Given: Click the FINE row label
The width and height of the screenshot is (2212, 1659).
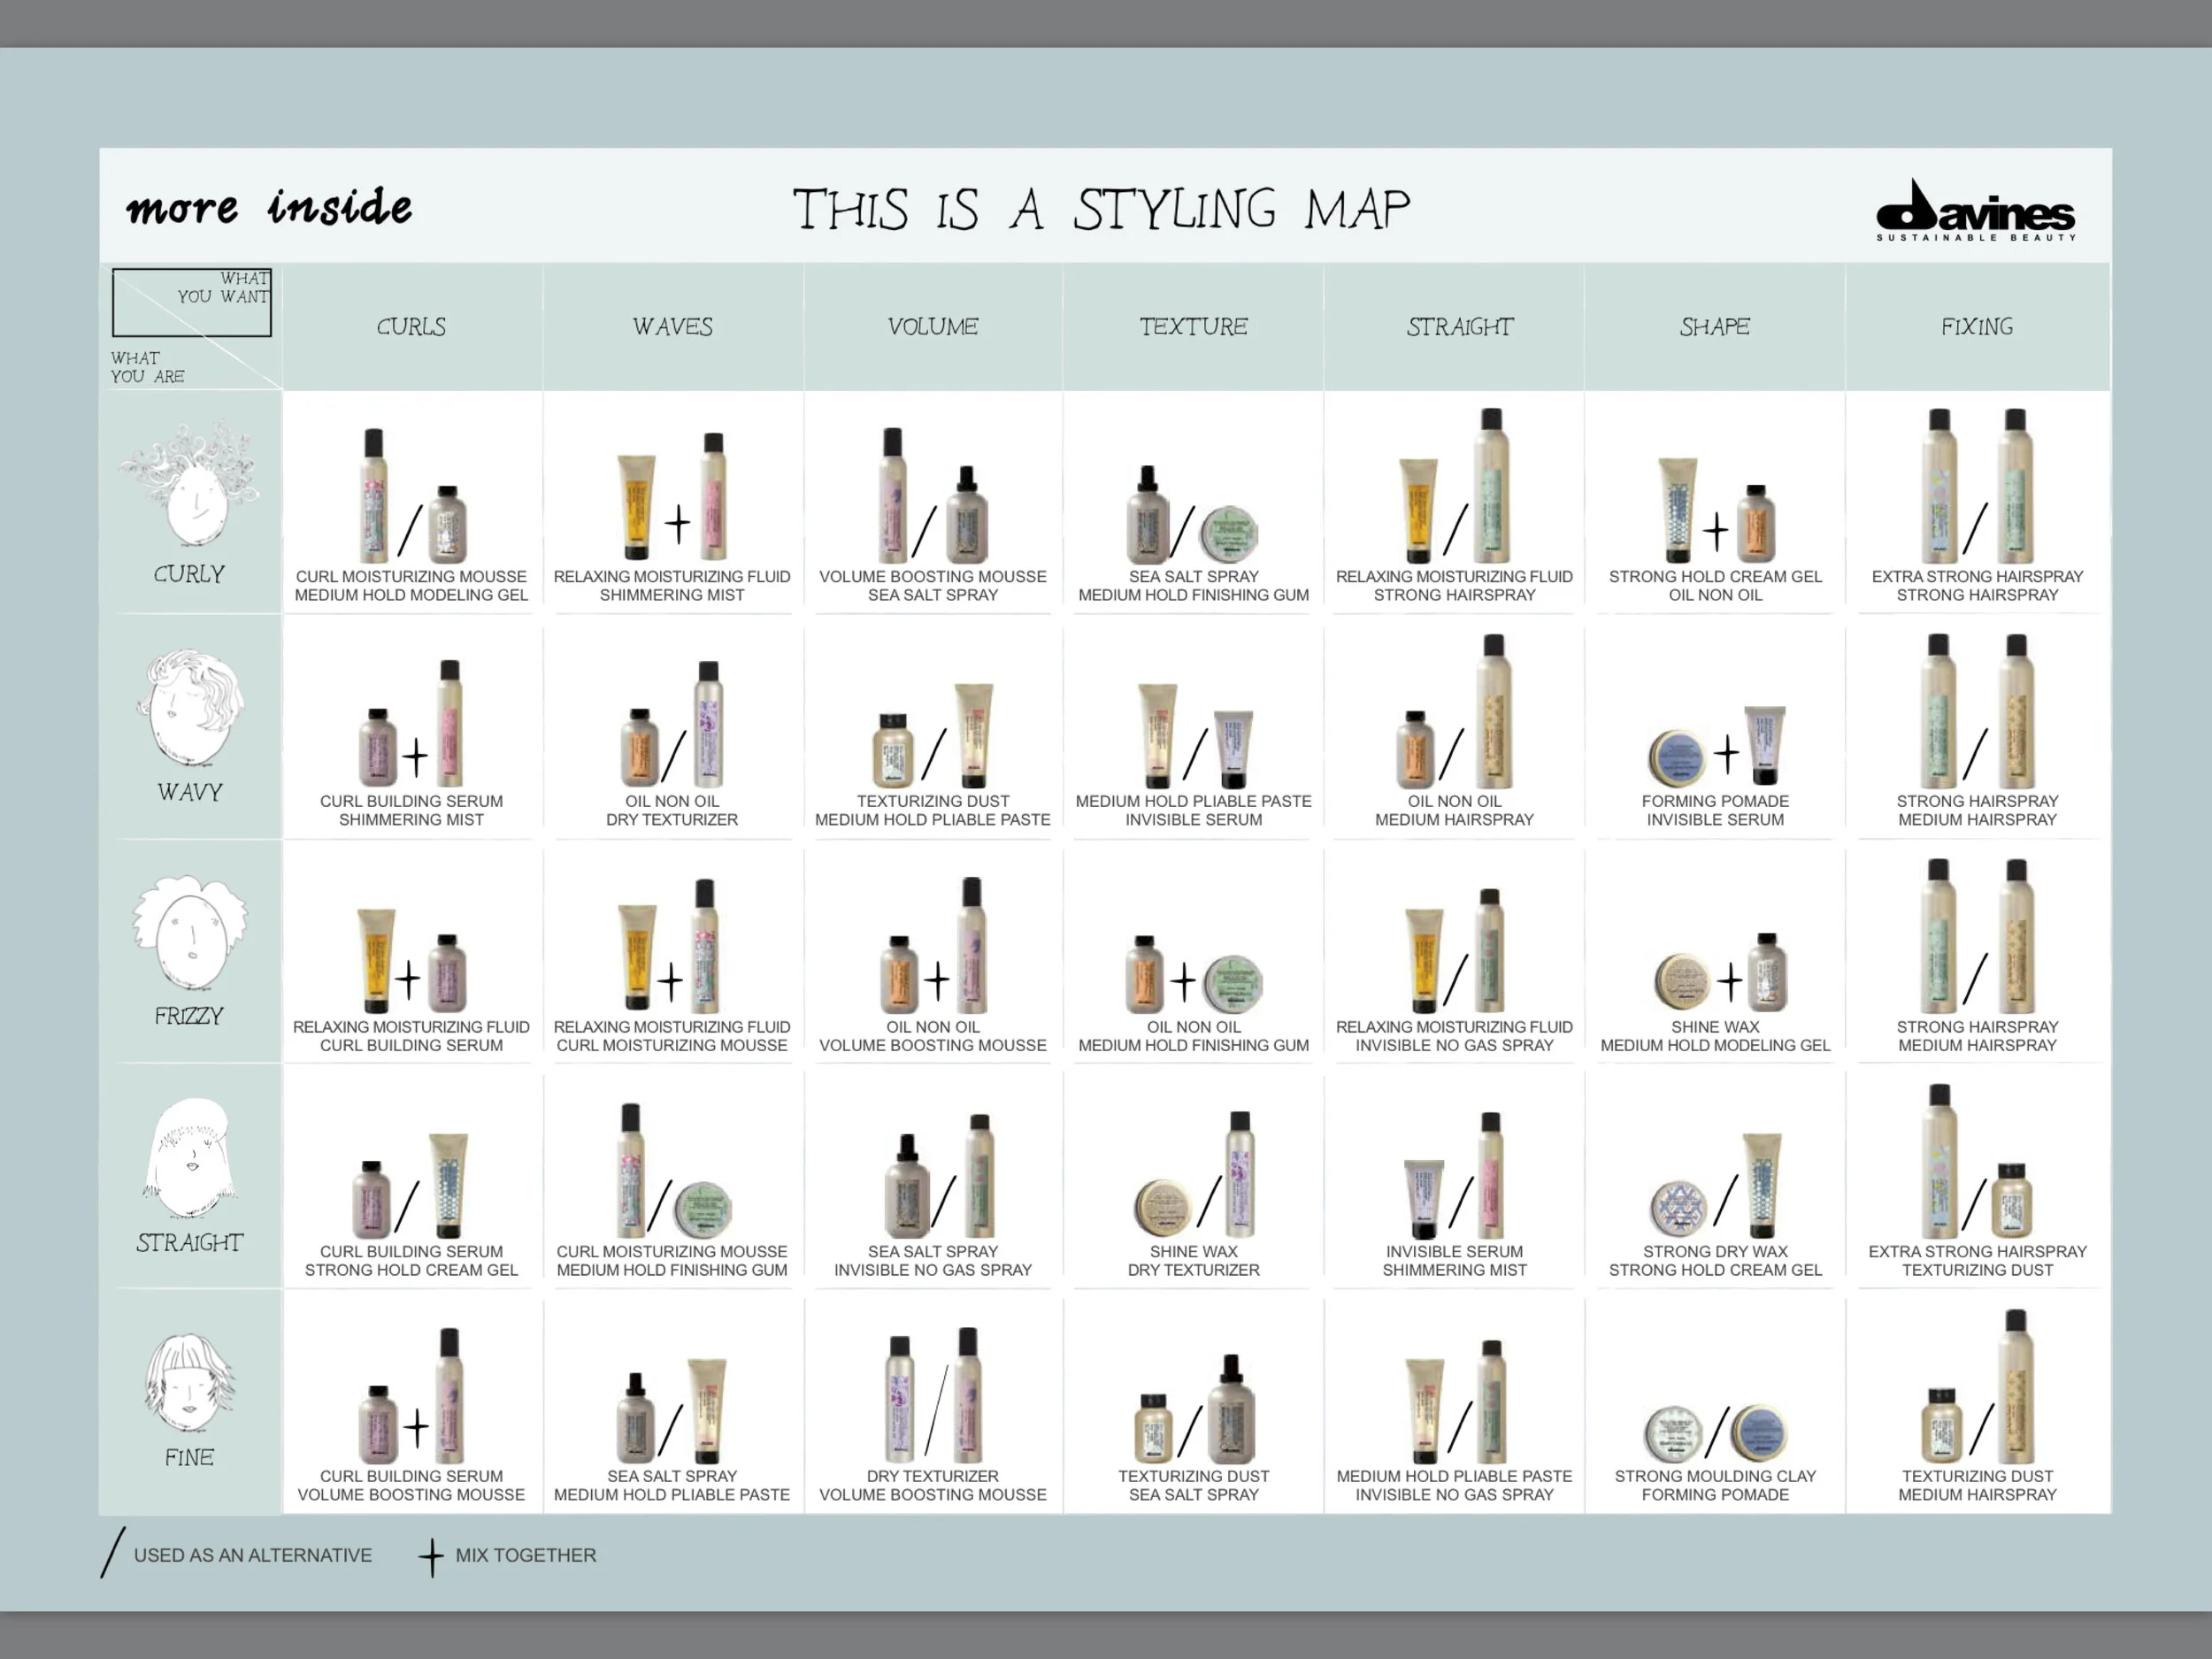Looking at the screenshot, I should point(190,1458).
